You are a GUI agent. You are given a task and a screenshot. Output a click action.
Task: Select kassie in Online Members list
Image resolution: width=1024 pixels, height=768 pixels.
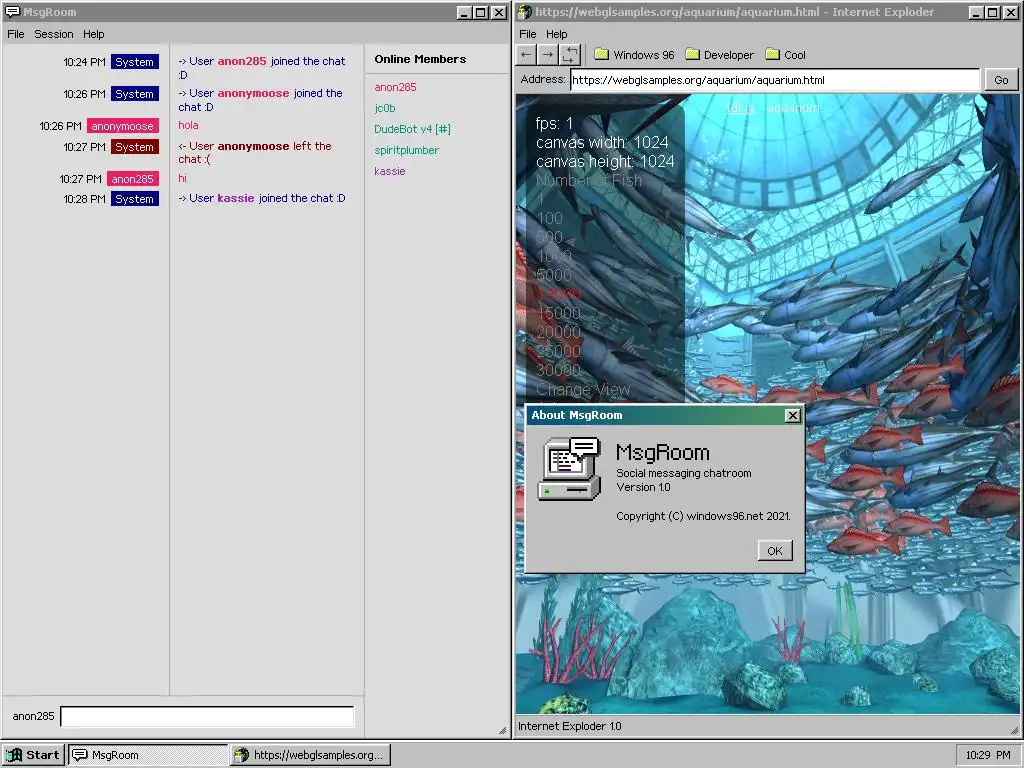[x=389, y=171]
